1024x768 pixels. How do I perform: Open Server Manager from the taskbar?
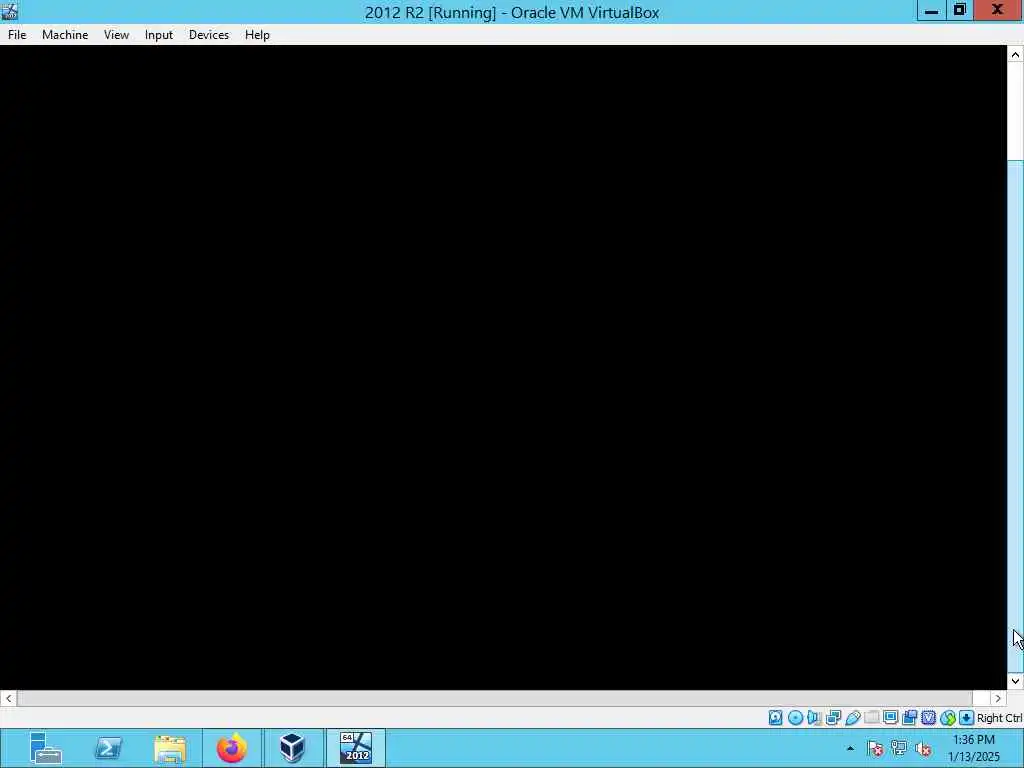pos(46,748)
